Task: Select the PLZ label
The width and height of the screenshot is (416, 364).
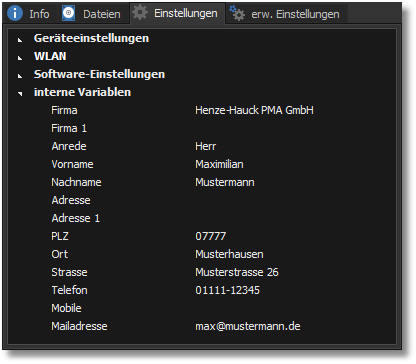Action: [60, 236]
